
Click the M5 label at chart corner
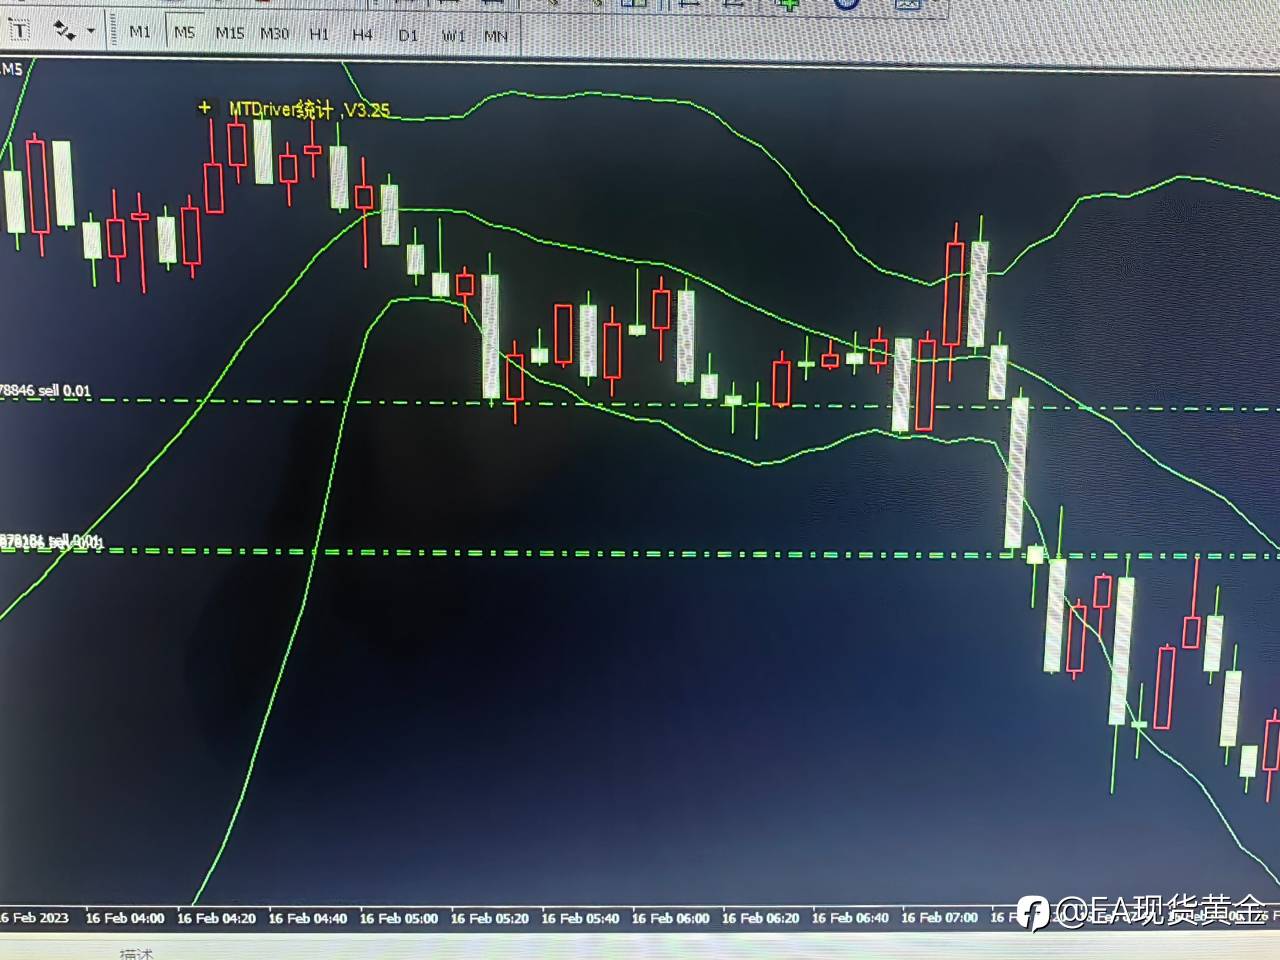point(11,70)
